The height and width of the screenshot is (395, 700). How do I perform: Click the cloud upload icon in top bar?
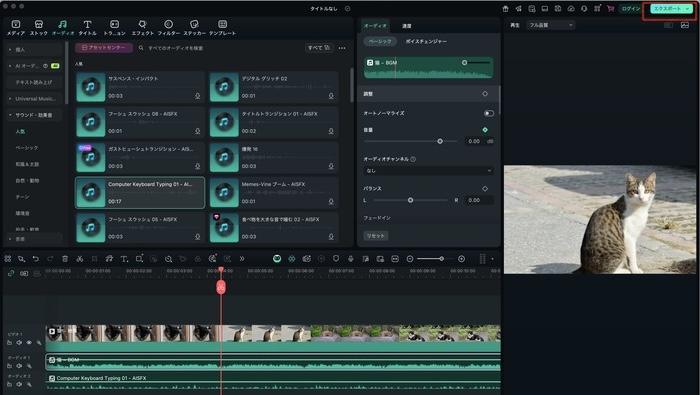point(571,8)
